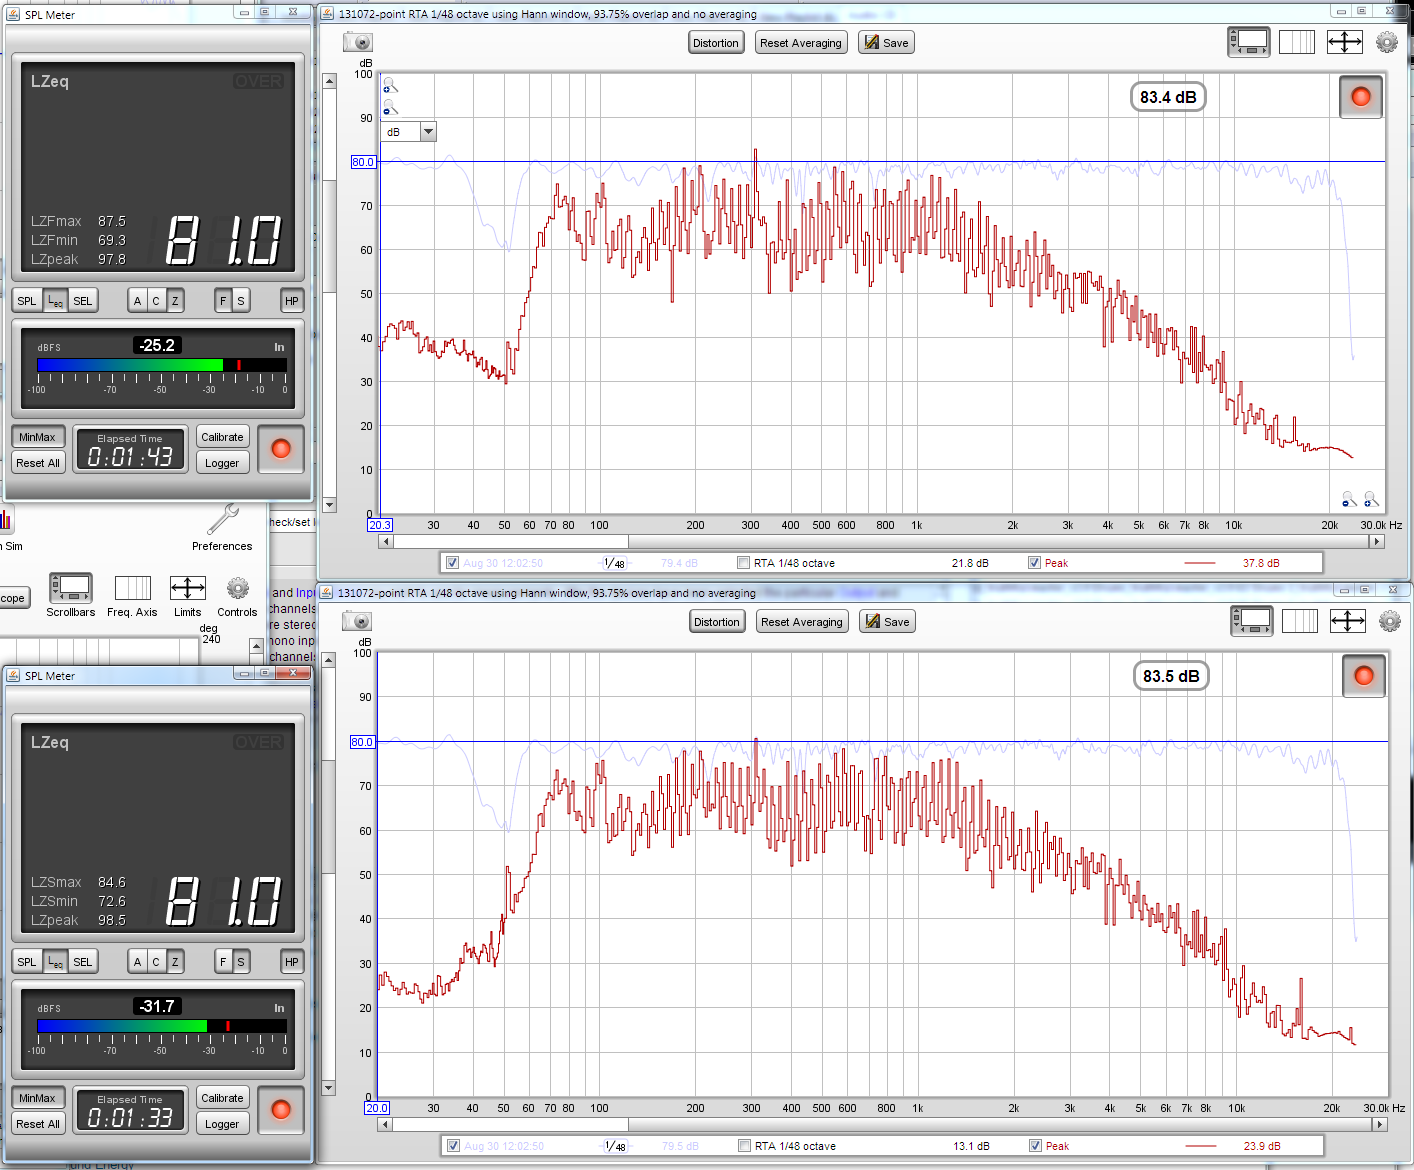Select SPL mode in top SPL Meter
Image resolution: width=1414 pixels, height=1170 pixels.
[27, 301]
